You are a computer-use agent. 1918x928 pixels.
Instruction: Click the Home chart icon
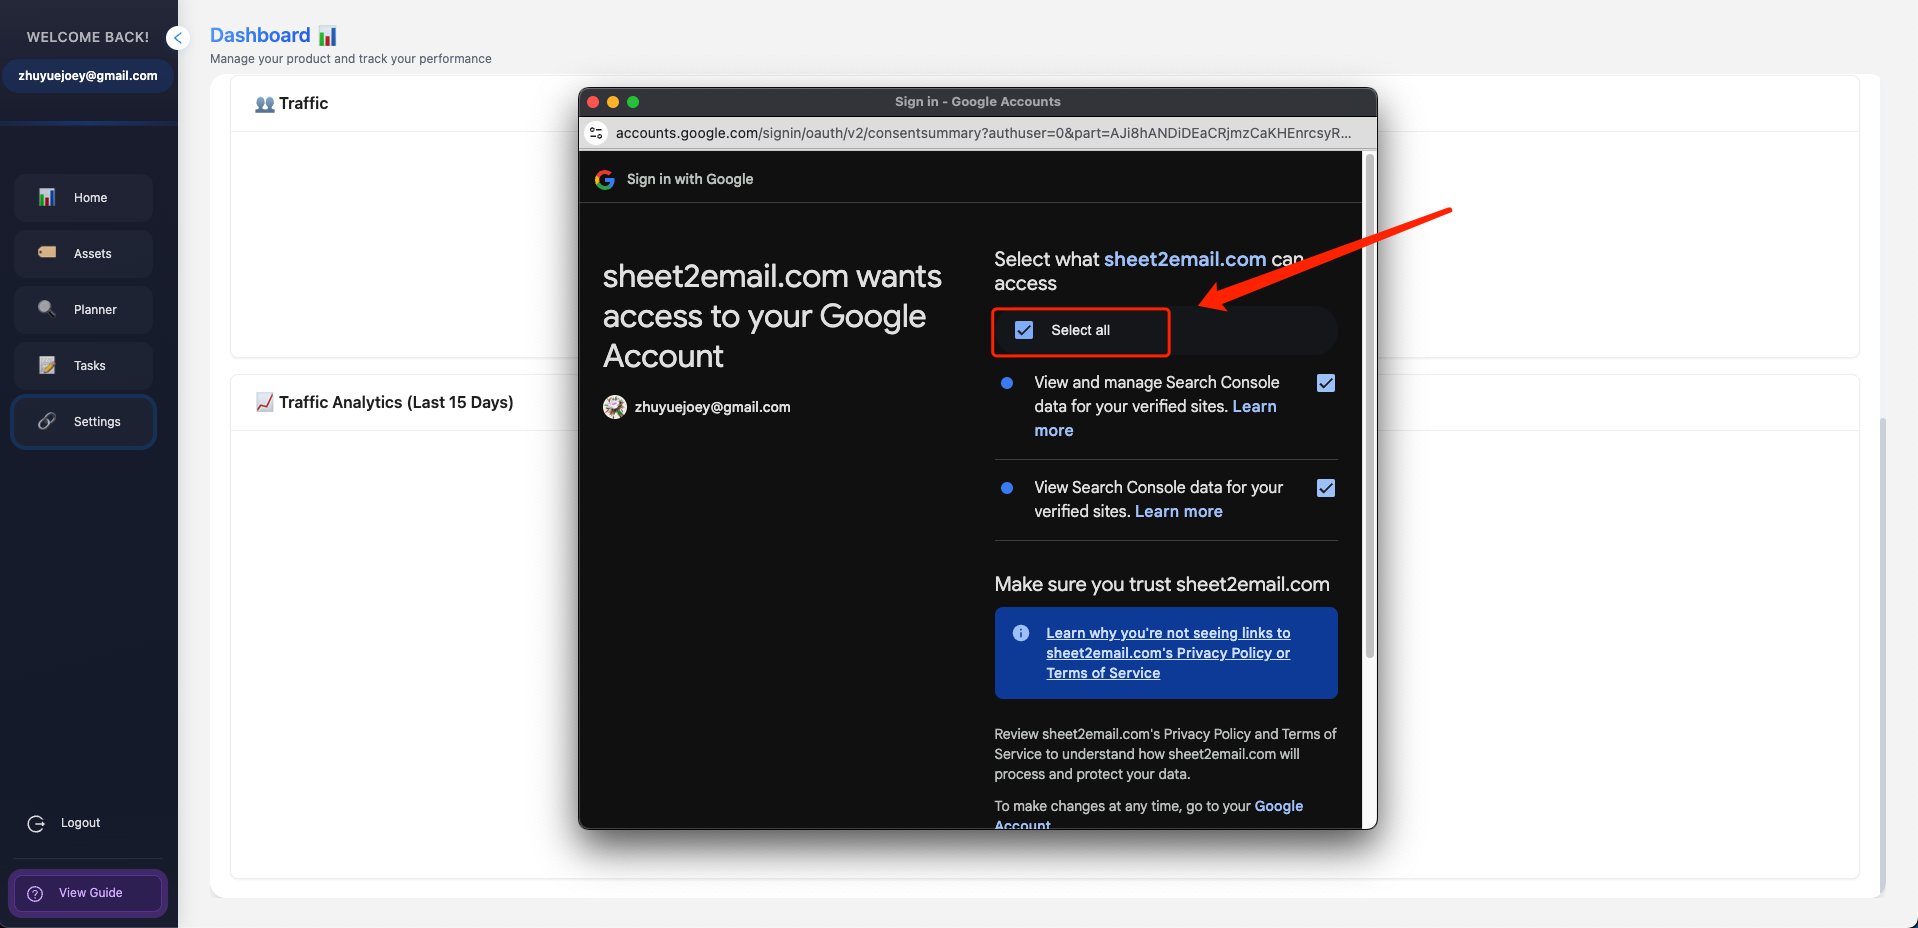tap(47, 197)
